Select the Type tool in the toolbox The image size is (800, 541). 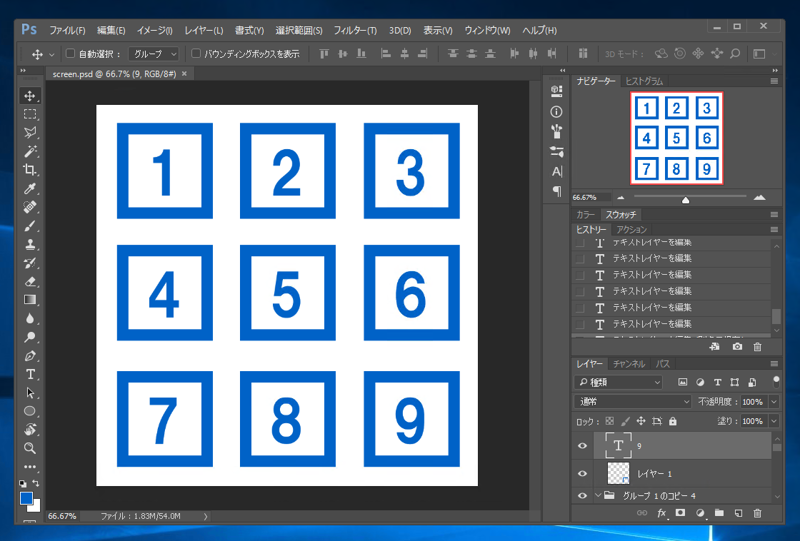(30, 374)
